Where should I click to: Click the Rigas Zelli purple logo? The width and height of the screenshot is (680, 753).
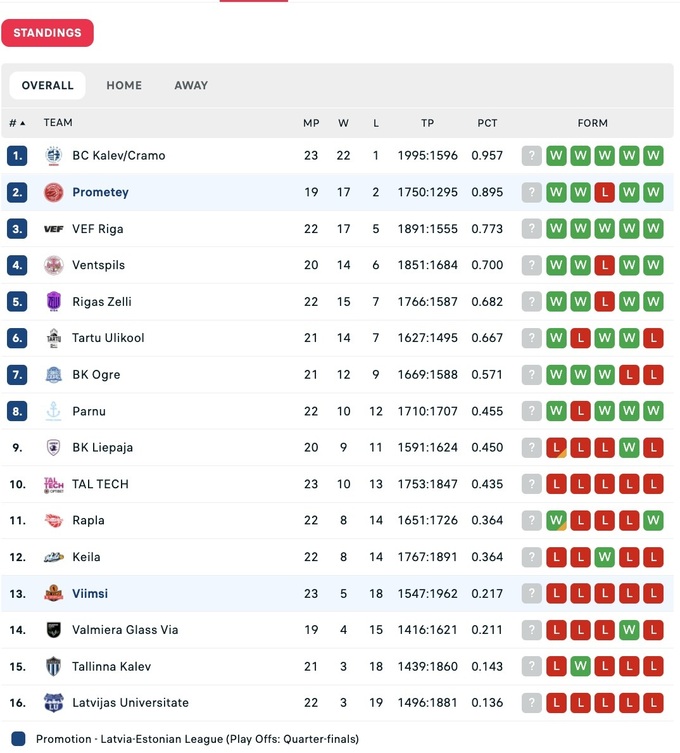53,301
